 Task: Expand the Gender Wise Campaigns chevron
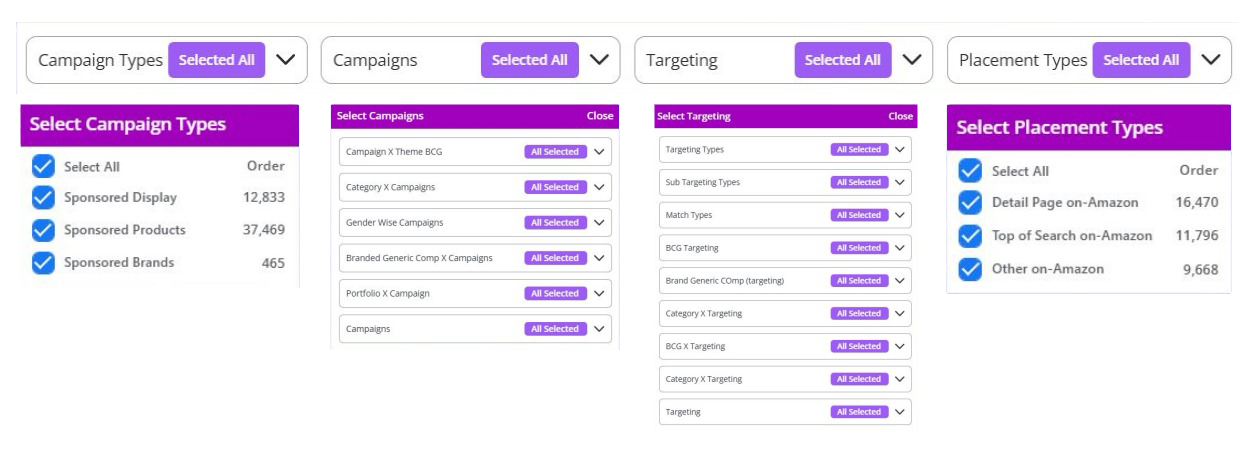click(599, 222)
